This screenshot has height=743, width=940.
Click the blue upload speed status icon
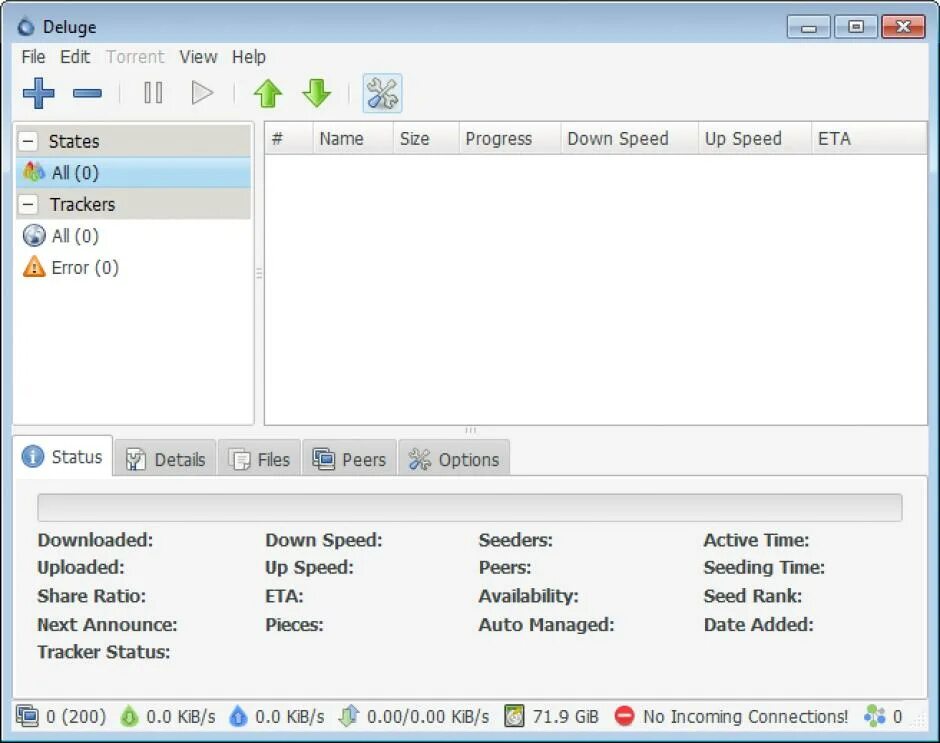click(238, 716)
